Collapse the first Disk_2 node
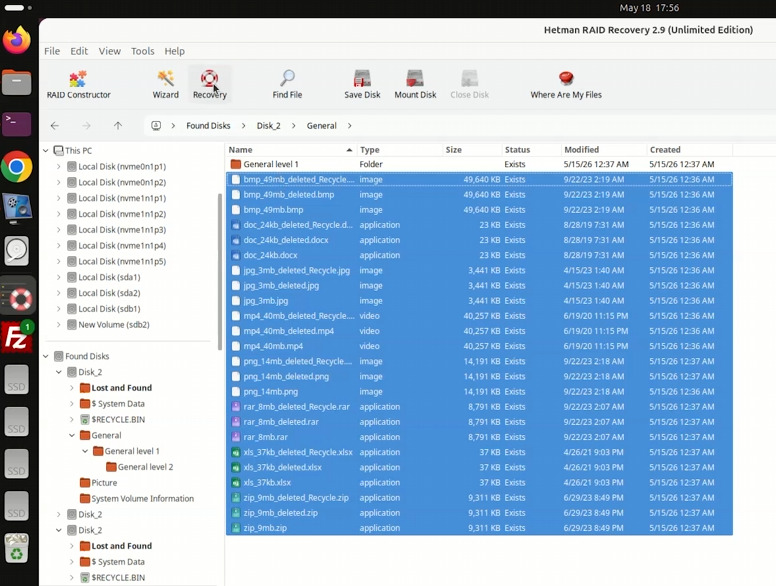 [59, 372]
